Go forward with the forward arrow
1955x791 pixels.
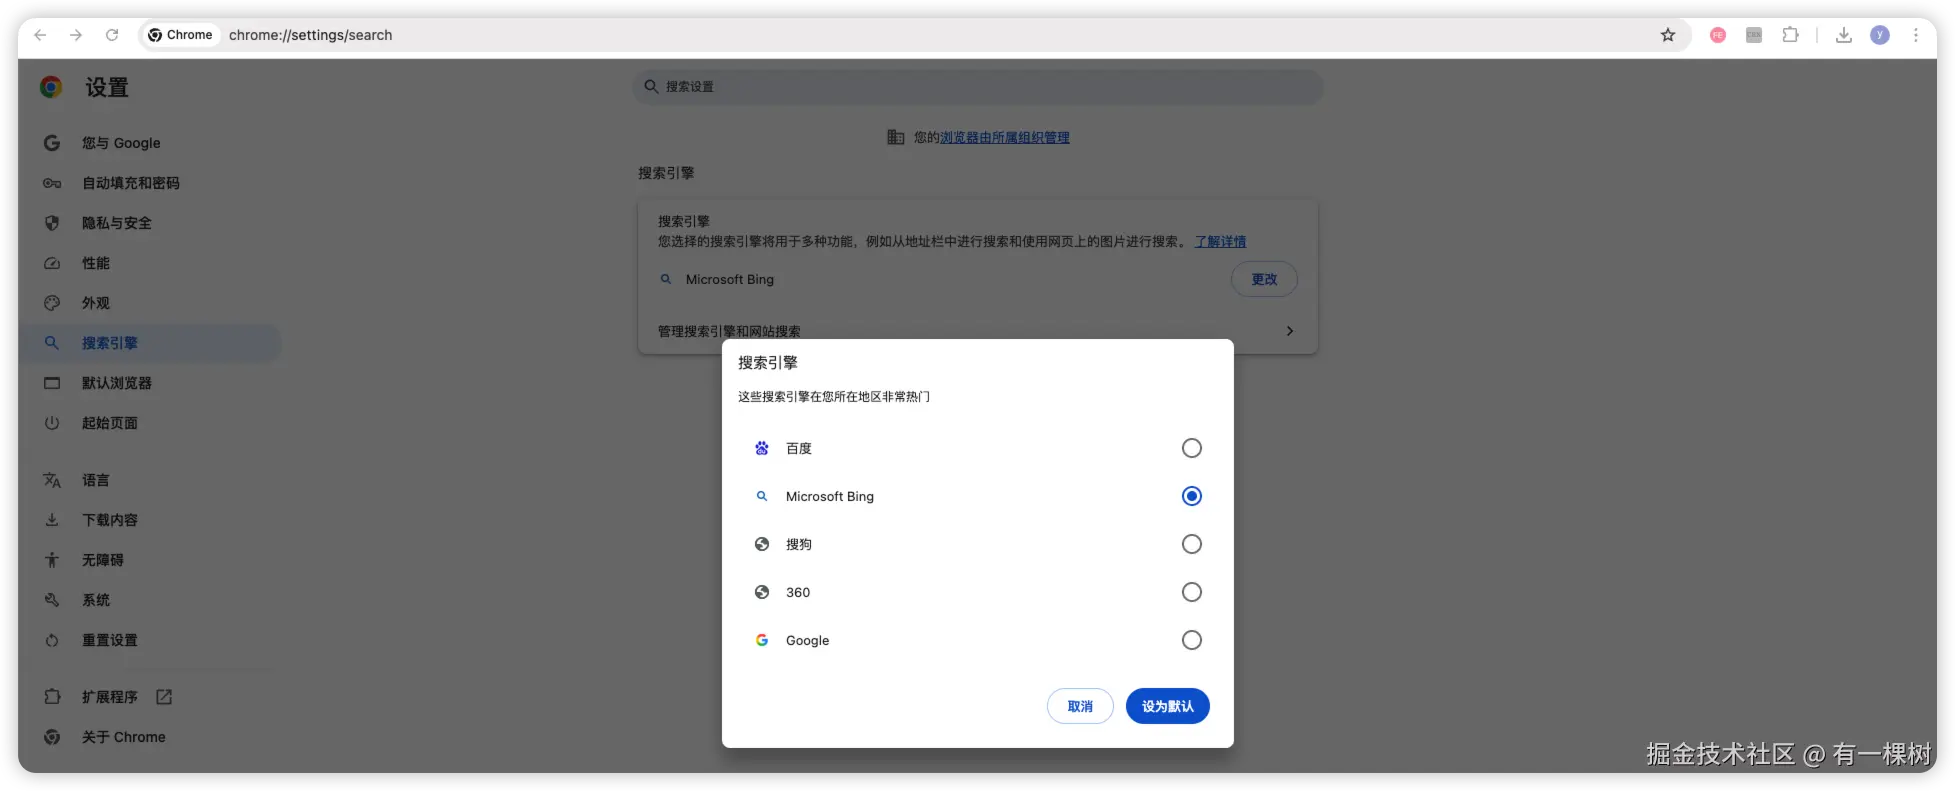pyautogui.click(x=76, y=35)
